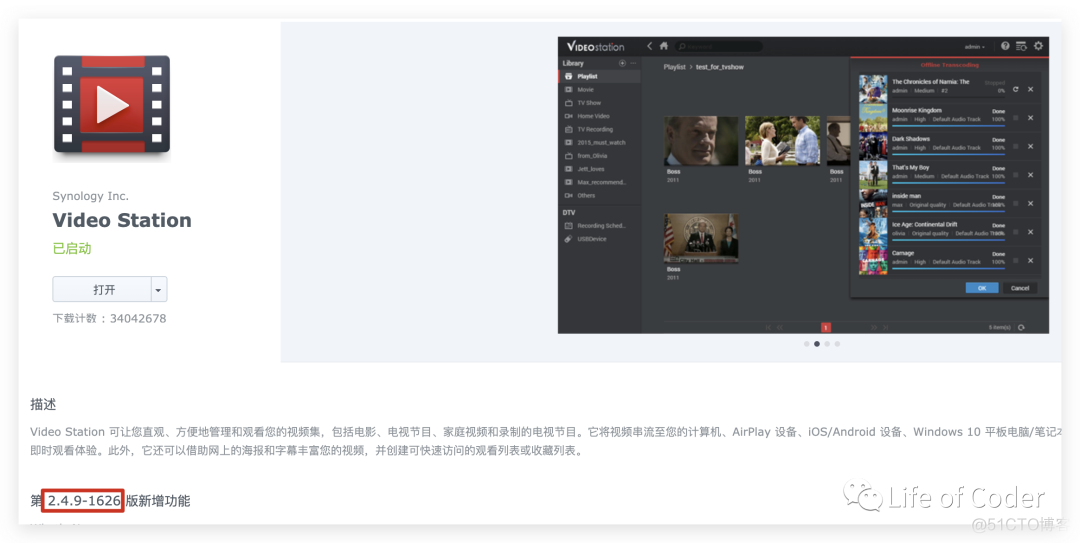The width and height of the screenshot is (1080, 543).
Task: Click OK in Offline Transcoding dialog
Action: coord(981,288)
